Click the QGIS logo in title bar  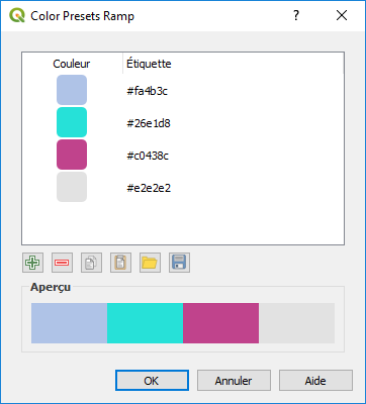(x=17, y=15)
